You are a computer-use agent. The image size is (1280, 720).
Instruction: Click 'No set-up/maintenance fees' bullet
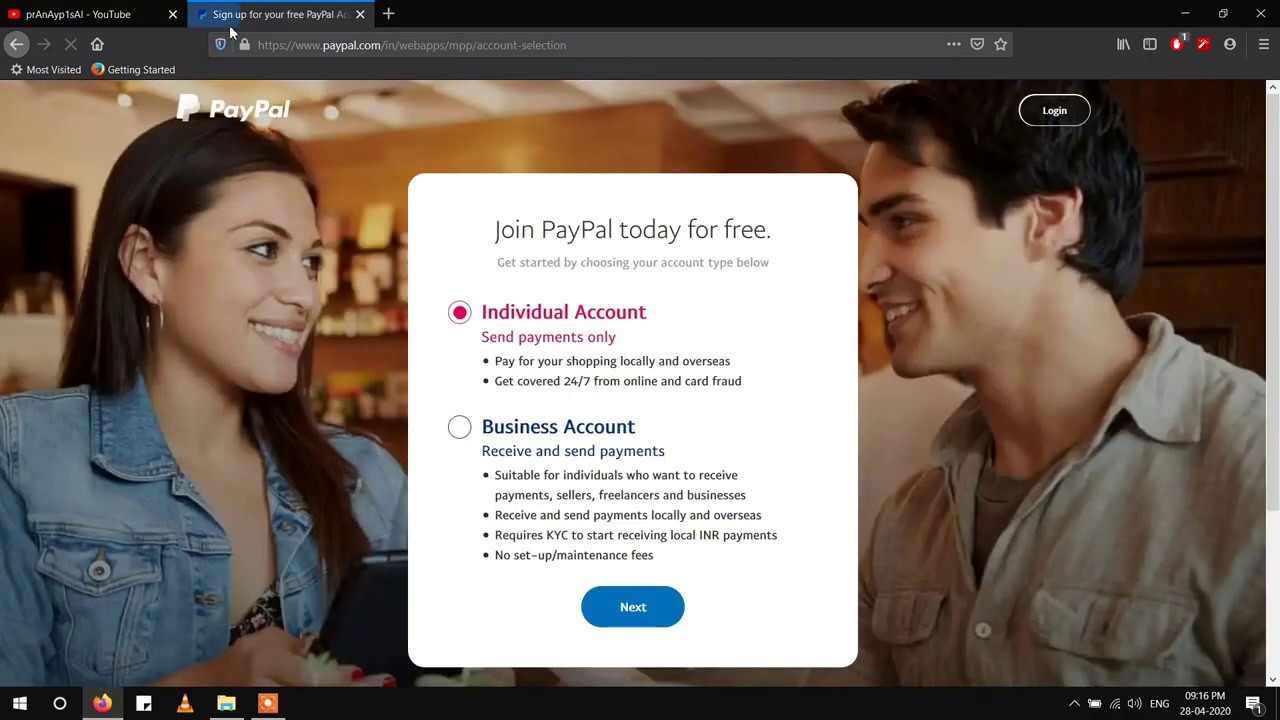coord(574,555)
